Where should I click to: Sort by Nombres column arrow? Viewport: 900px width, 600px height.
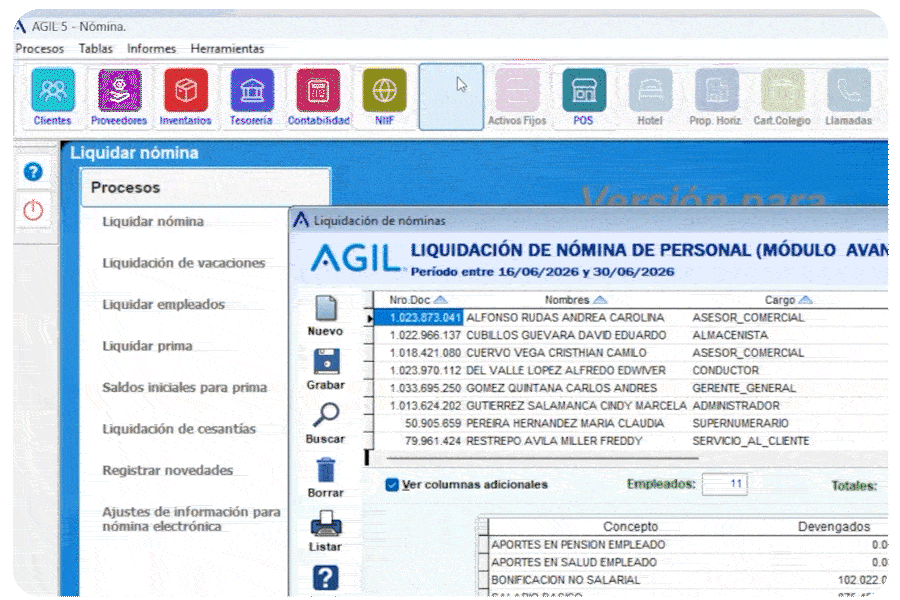[x=600, y=300]
